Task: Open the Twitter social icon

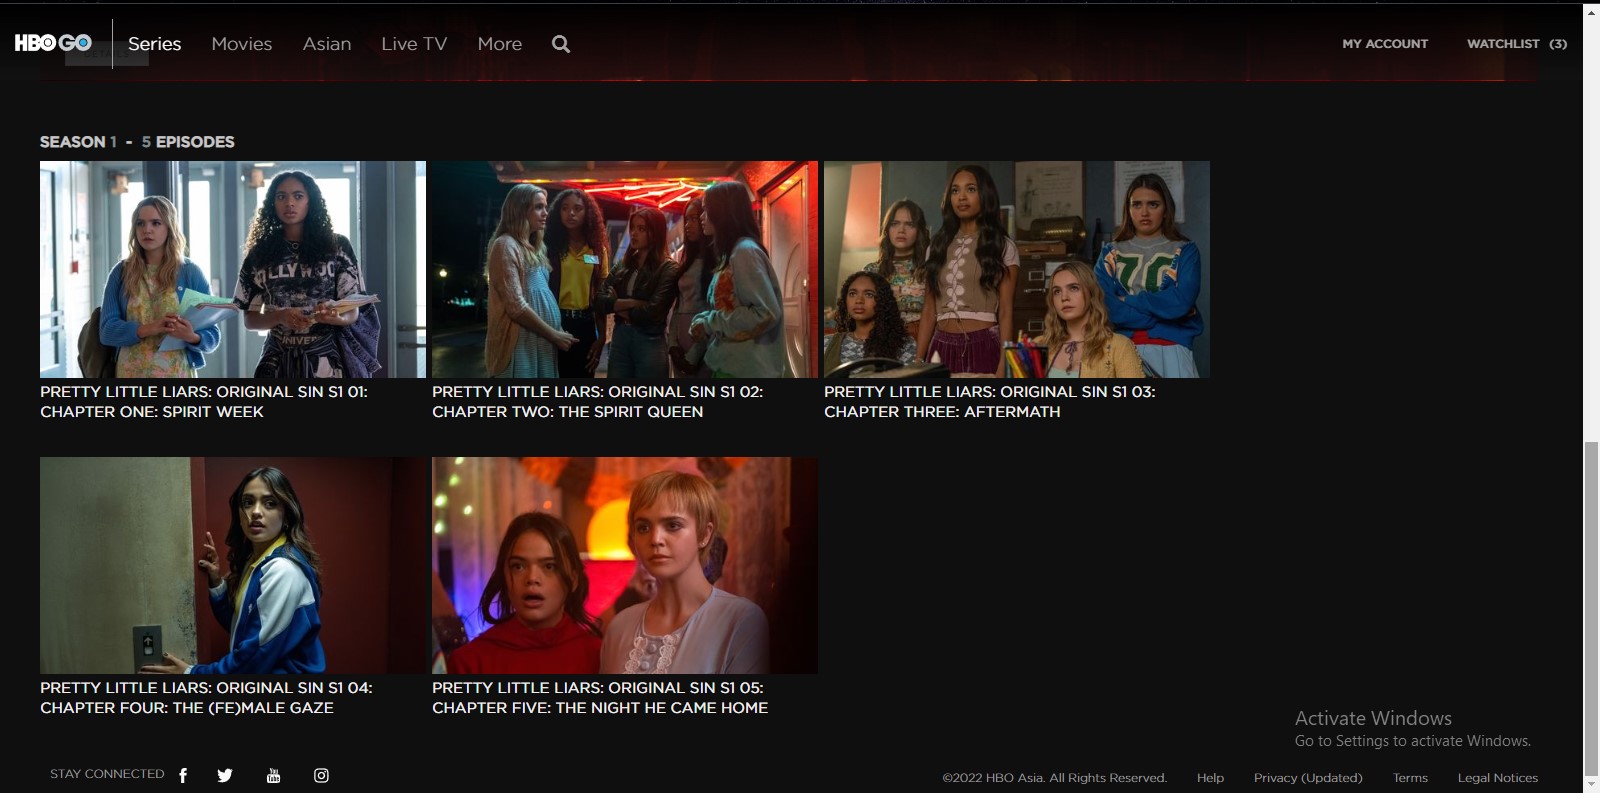Action: (225, 775)
